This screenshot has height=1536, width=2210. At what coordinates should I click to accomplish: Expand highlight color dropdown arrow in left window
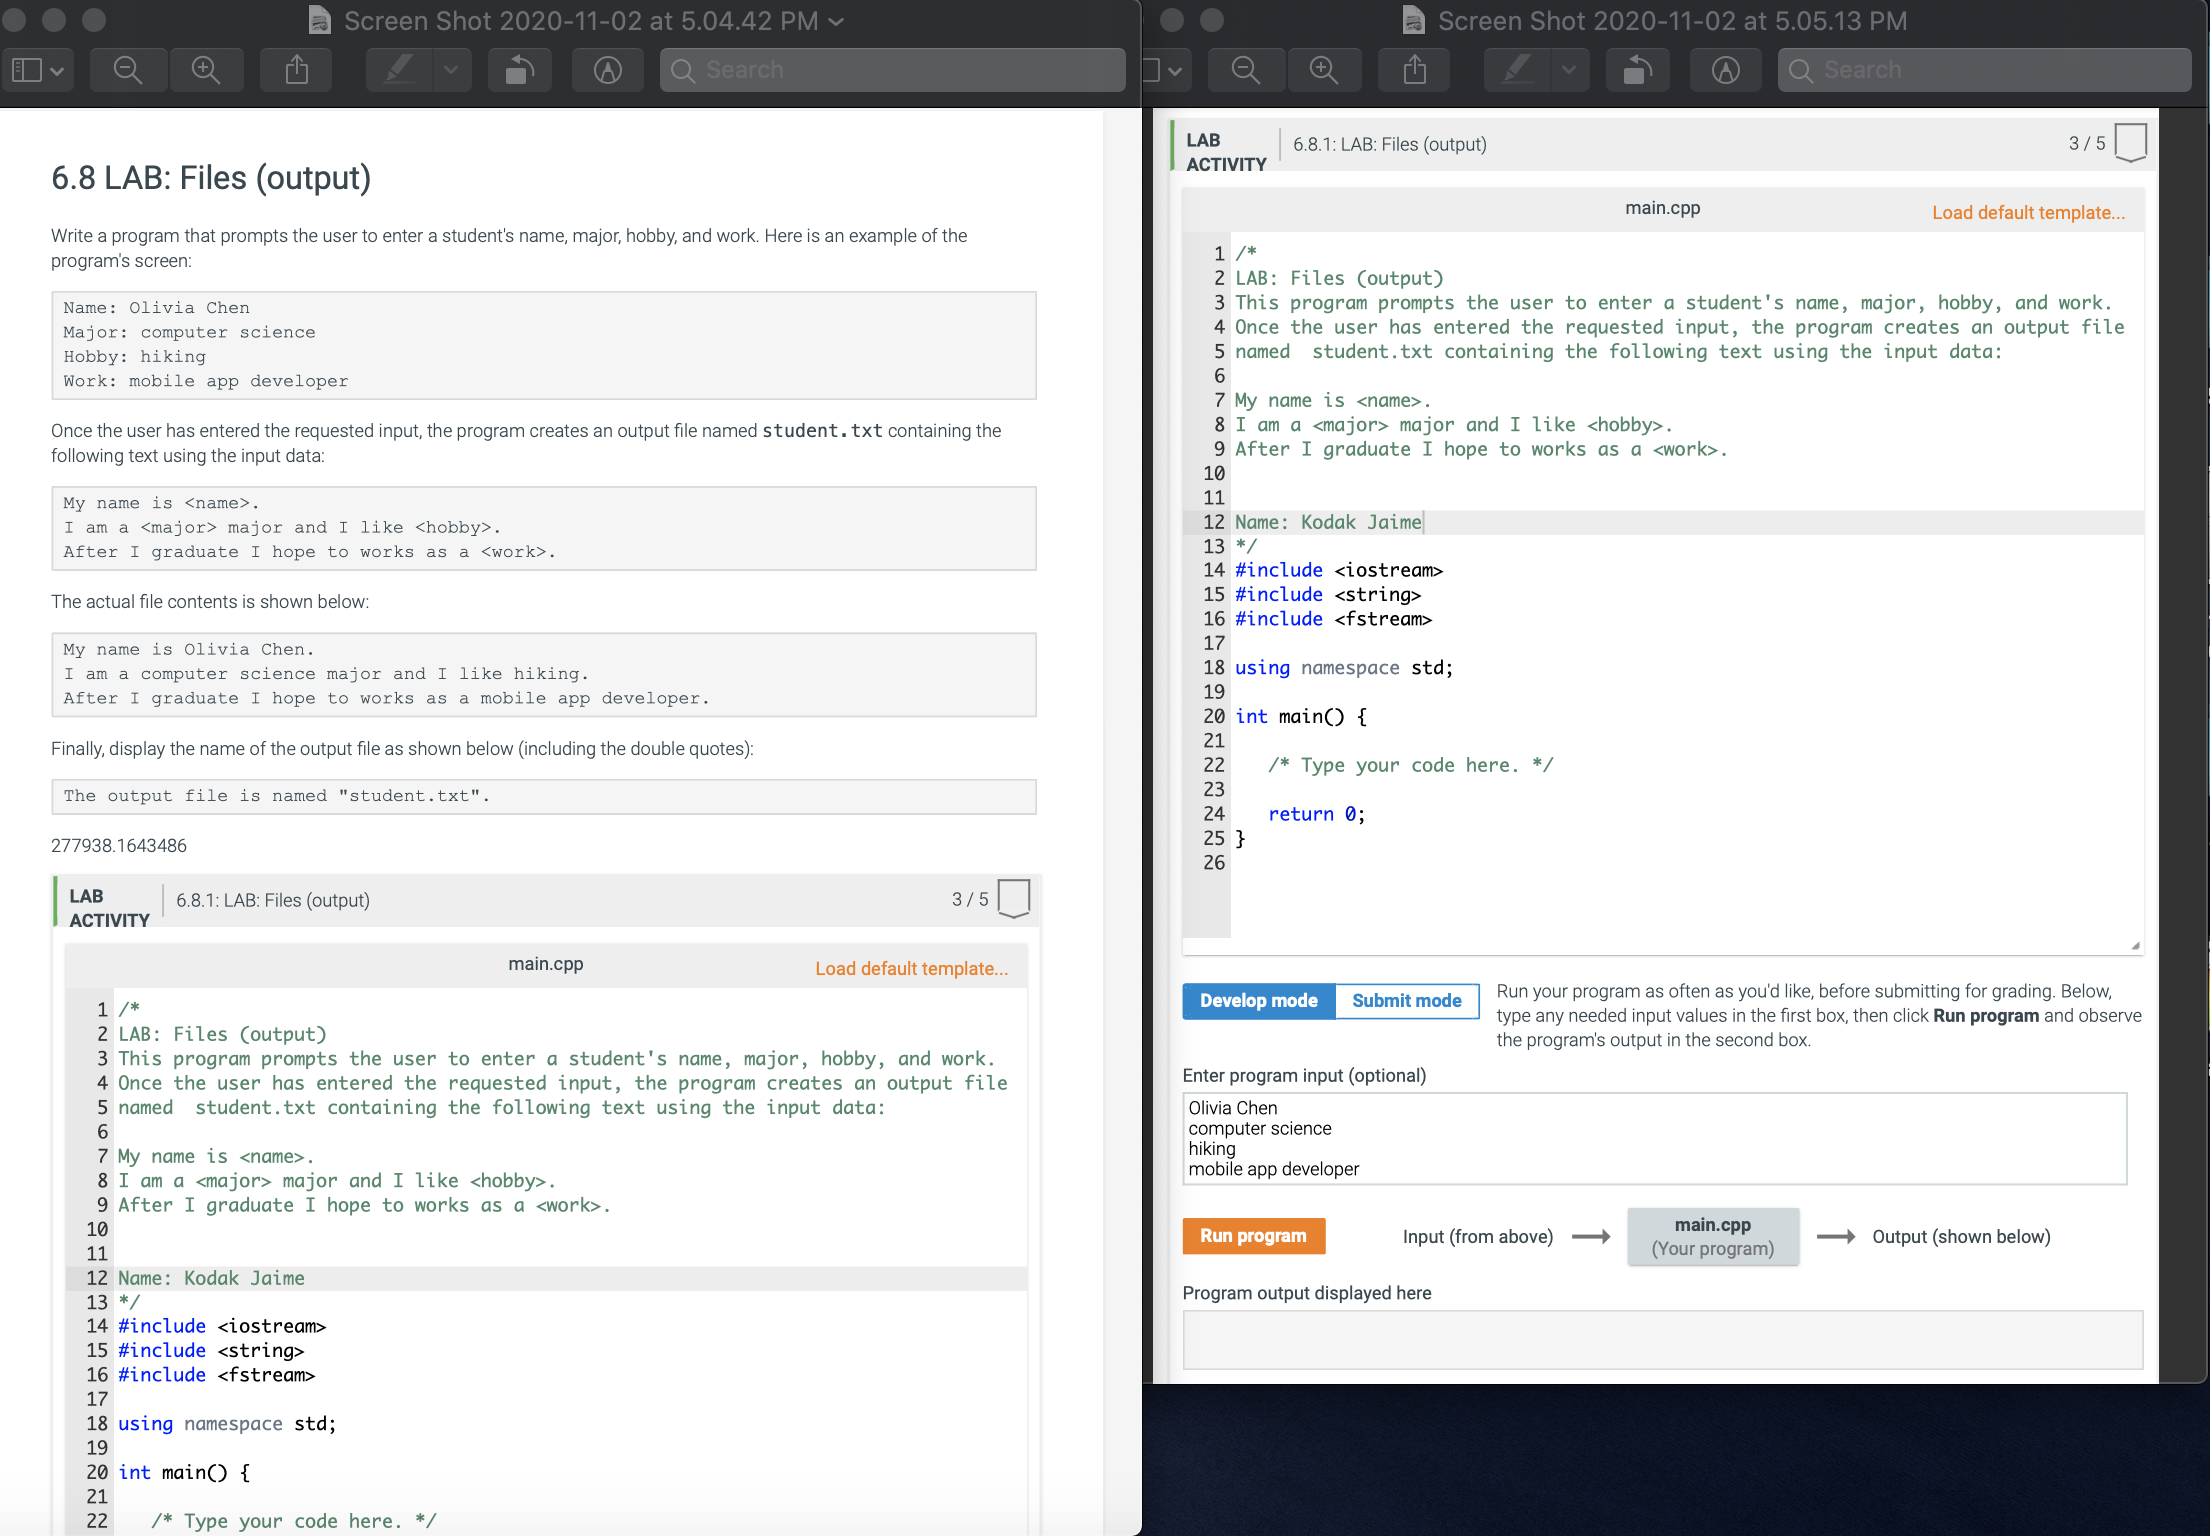[451, 70]
